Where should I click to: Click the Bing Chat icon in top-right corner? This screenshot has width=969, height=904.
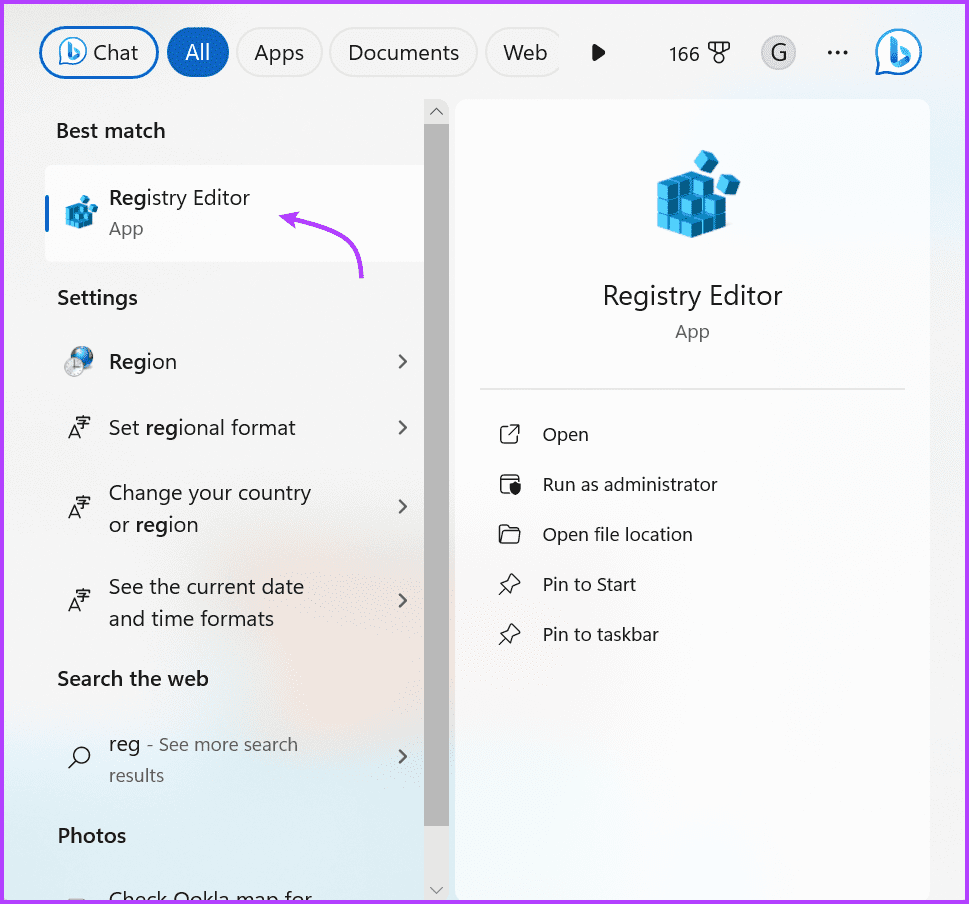click(897, 52)
